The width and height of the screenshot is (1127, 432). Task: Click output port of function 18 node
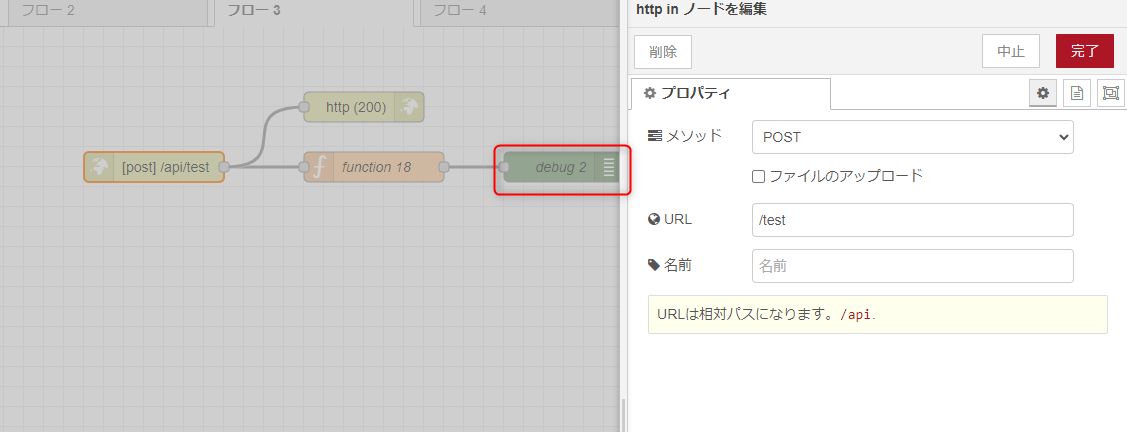tap(443, 167)
